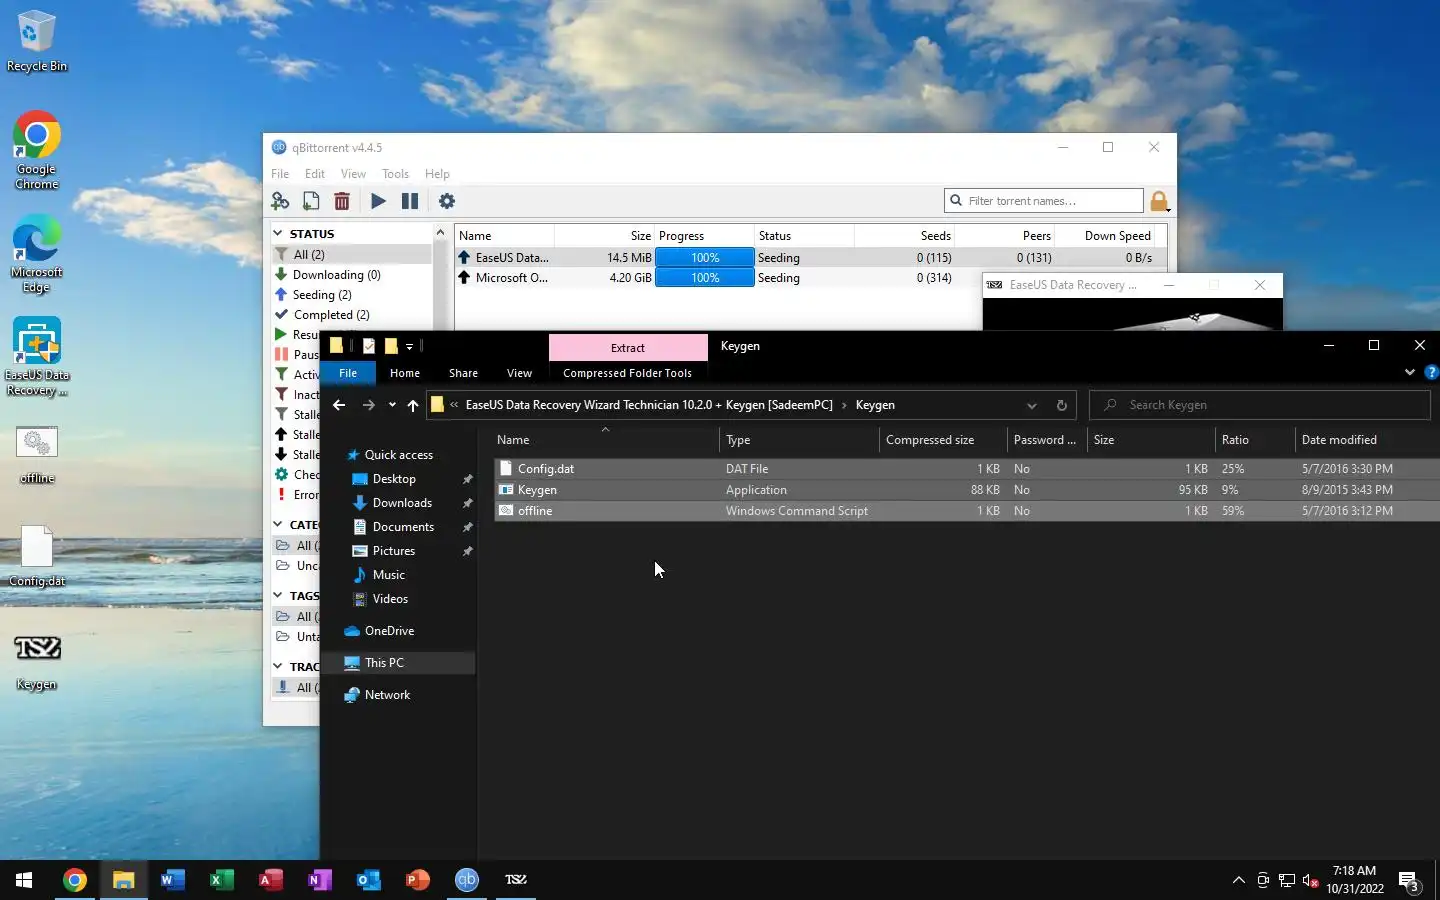Click Add Torrent File icon in qBittorrent toolbar

point(311,201)
